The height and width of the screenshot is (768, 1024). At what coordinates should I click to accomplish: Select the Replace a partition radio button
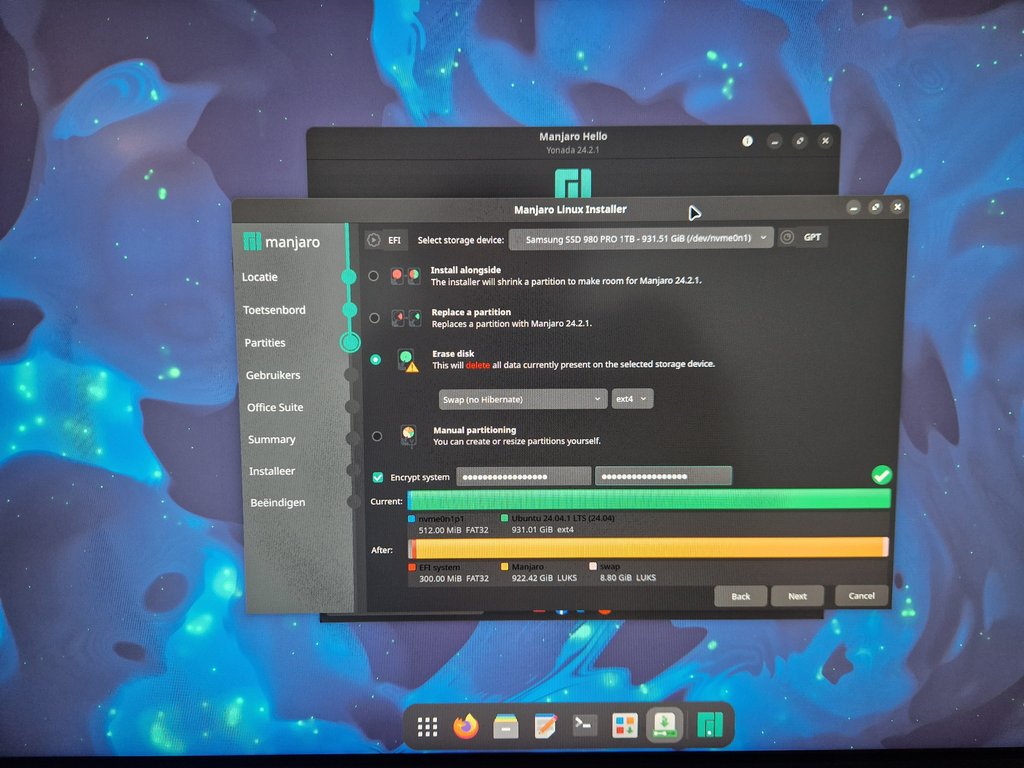click(375, 318)
